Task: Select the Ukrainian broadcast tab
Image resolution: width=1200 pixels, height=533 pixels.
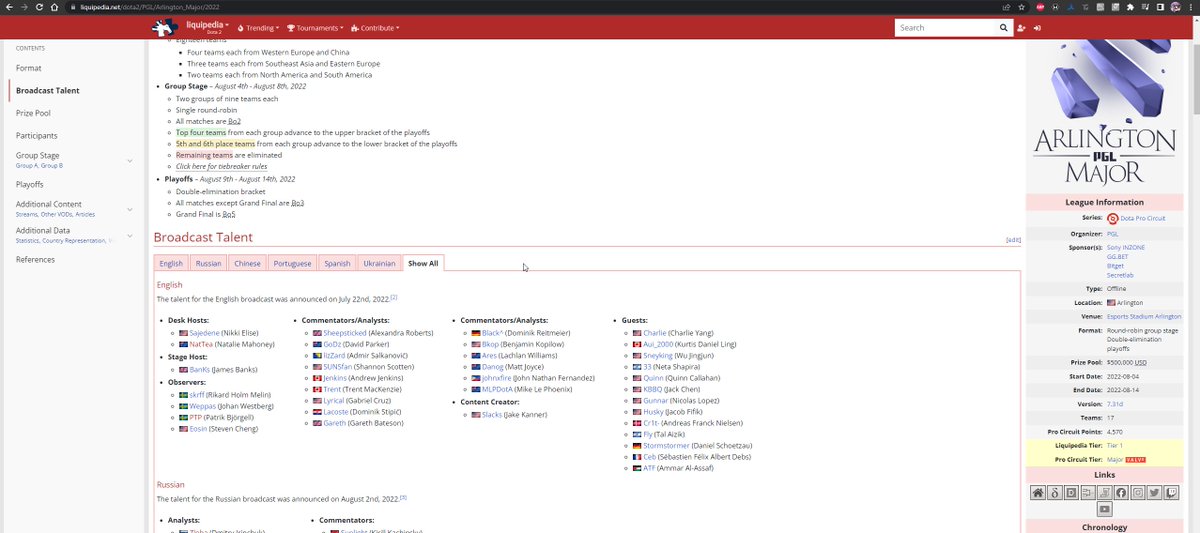Action: (x=379, y=263)
